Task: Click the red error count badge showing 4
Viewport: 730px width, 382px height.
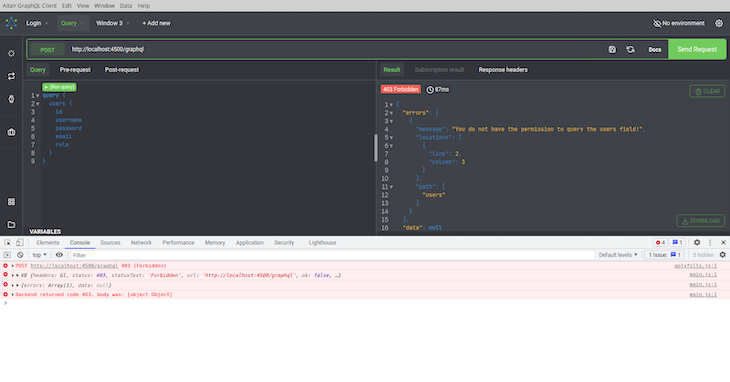Action: [x=660, y=242]
